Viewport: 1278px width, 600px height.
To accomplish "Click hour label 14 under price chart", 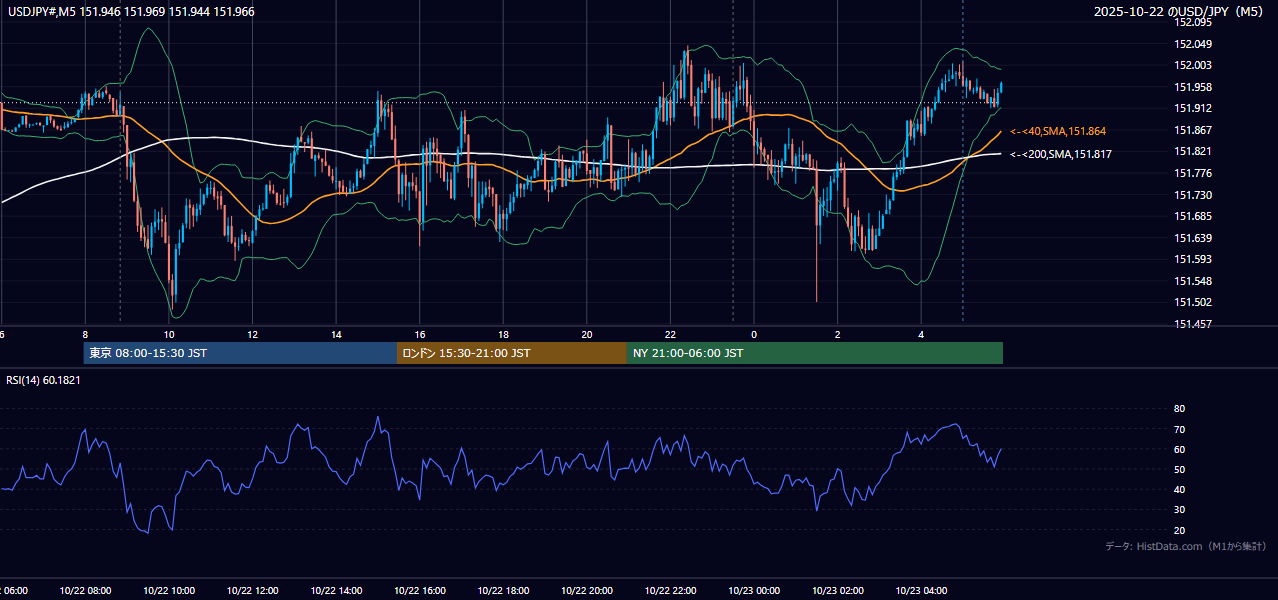I will tap(336, 334).
